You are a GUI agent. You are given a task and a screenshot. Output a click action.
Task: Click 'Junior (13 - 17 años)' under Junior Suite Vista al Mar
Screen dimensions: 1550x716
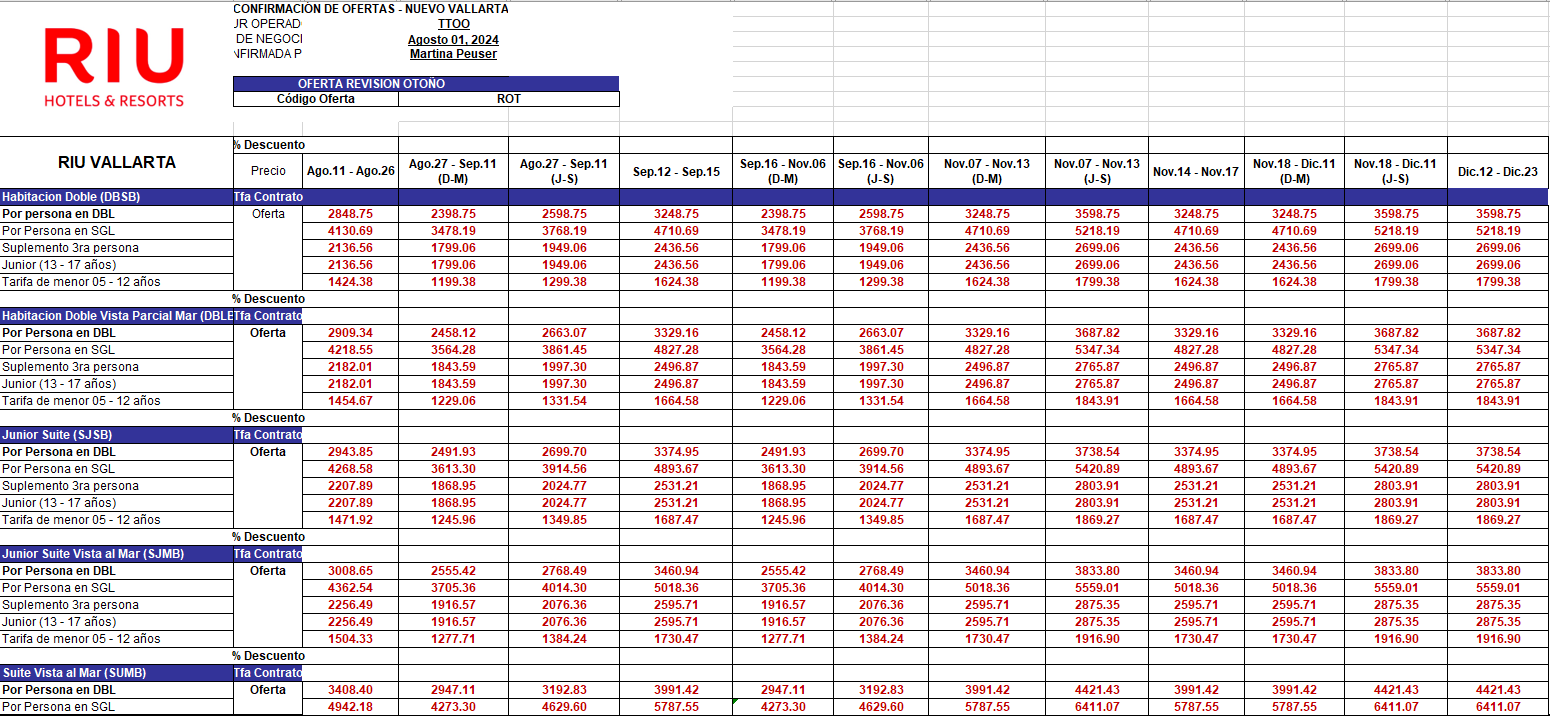pyautogui.click(x=116, y=622)
